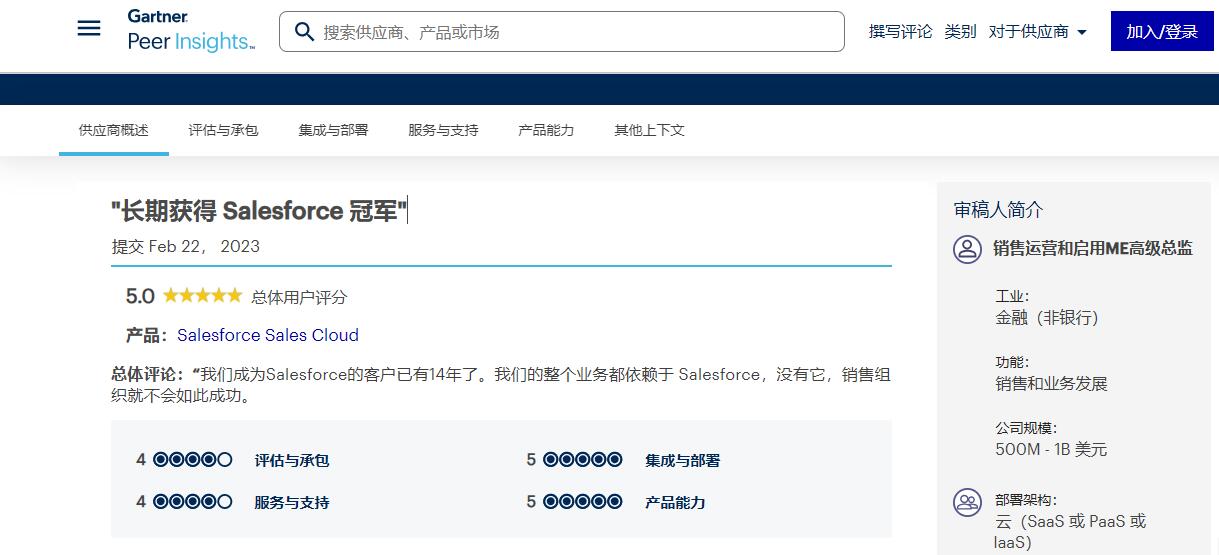Select the 供应商概述 tab
The image size is (1219, 555).
tap(114, 130)
